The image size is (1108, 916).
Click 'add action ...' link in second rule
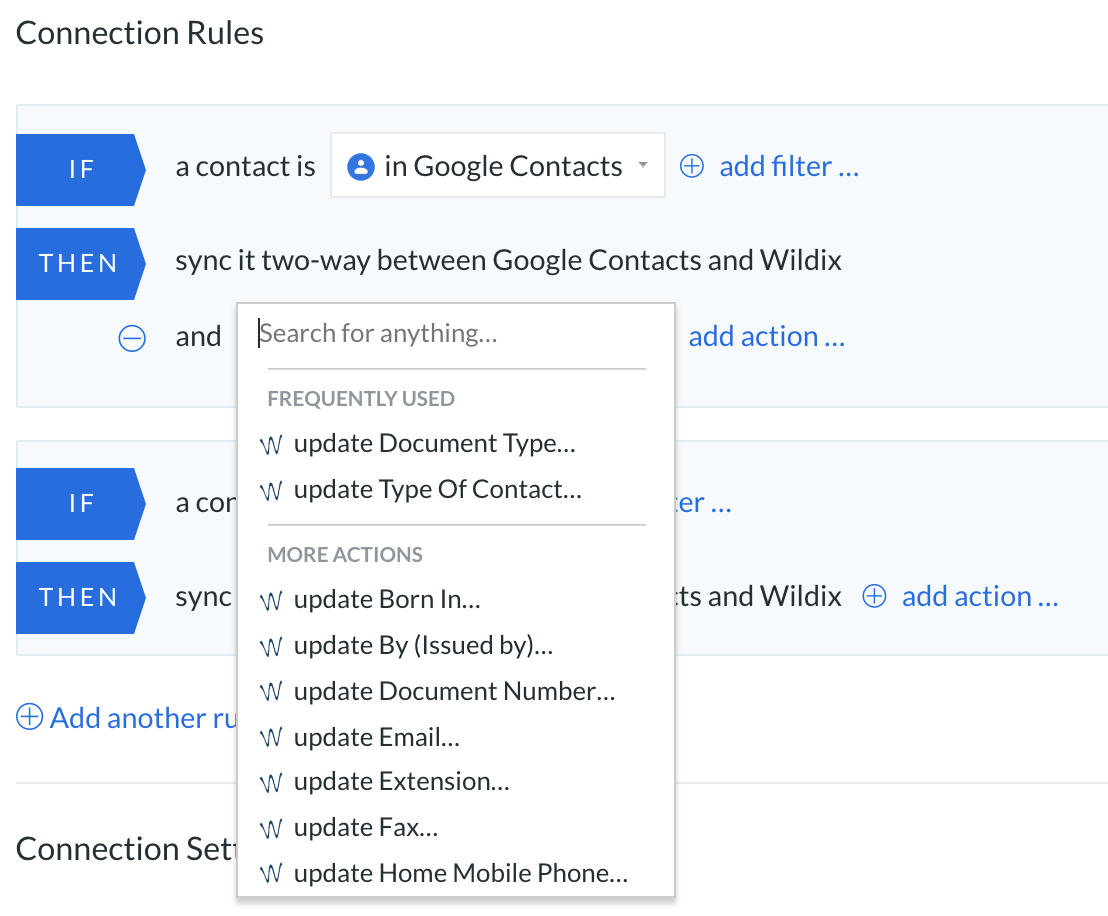point(980,597)
